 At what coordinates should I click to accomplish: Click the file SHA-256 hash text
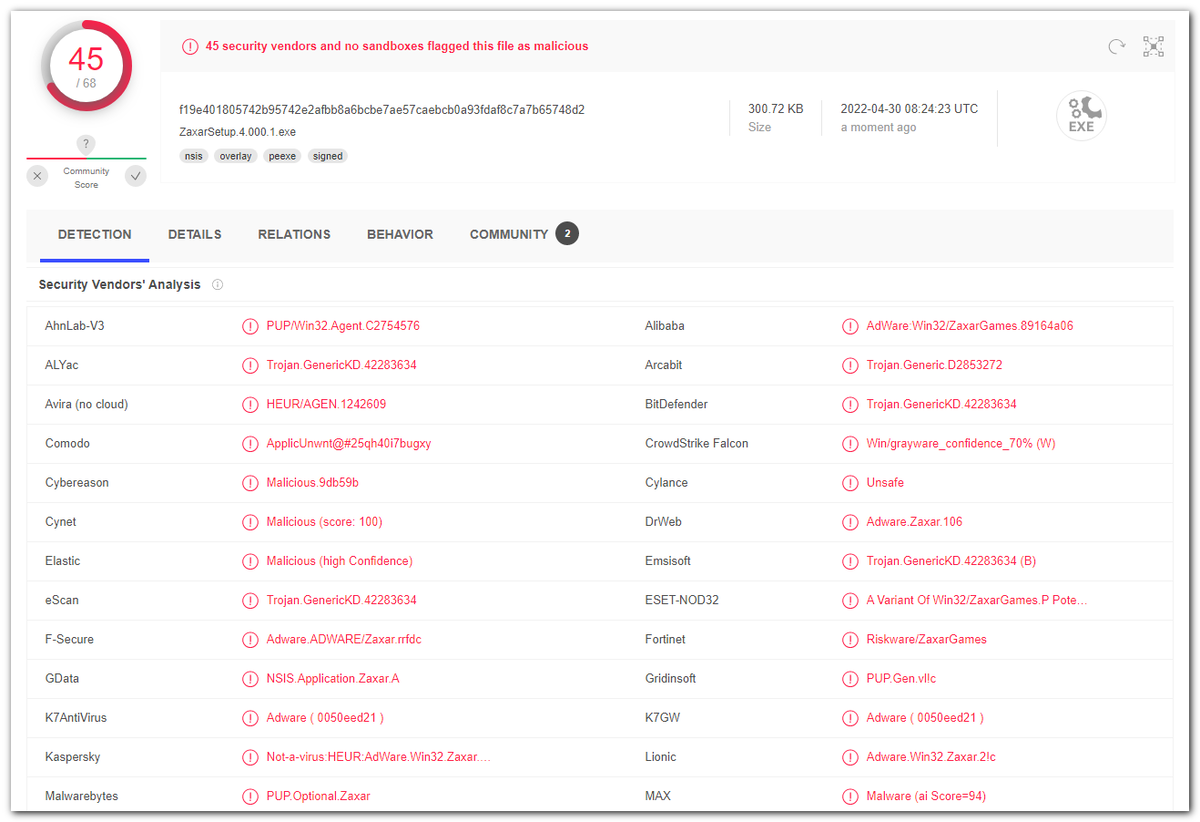click(x=382, y=110)
